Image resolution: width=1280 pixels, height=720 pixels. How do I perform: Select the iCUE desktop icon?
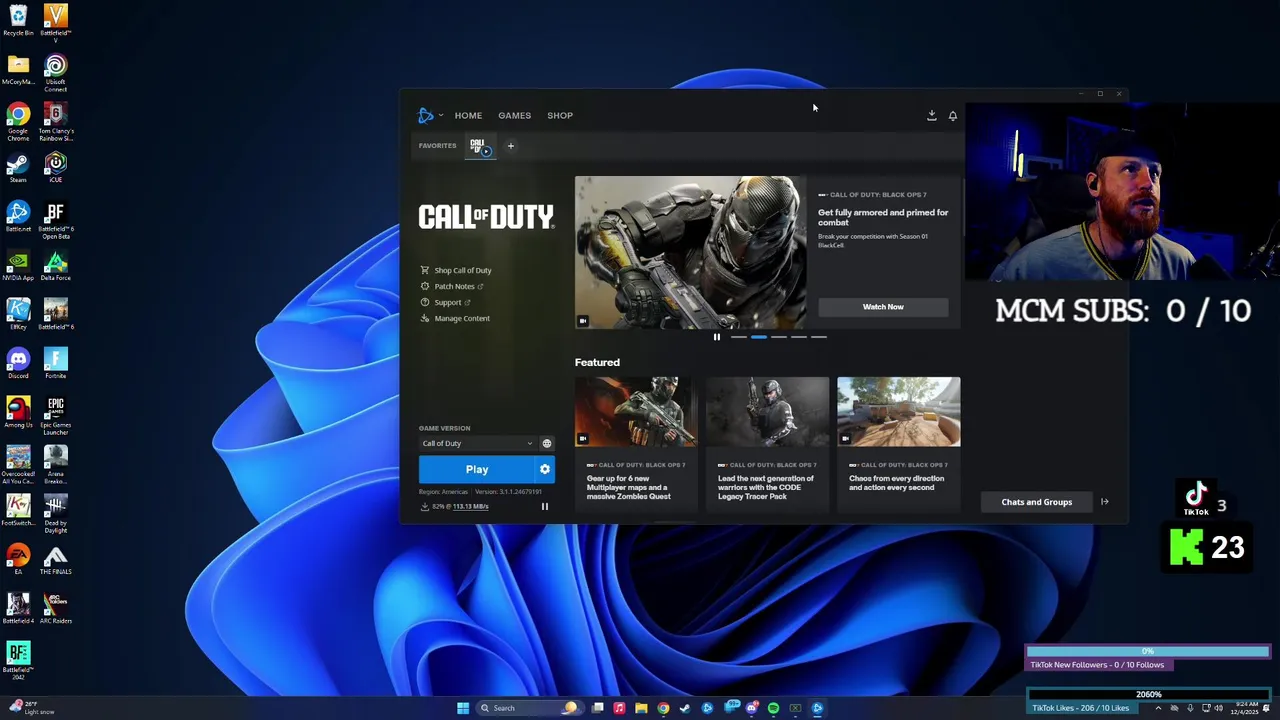[x=55, y=167]
